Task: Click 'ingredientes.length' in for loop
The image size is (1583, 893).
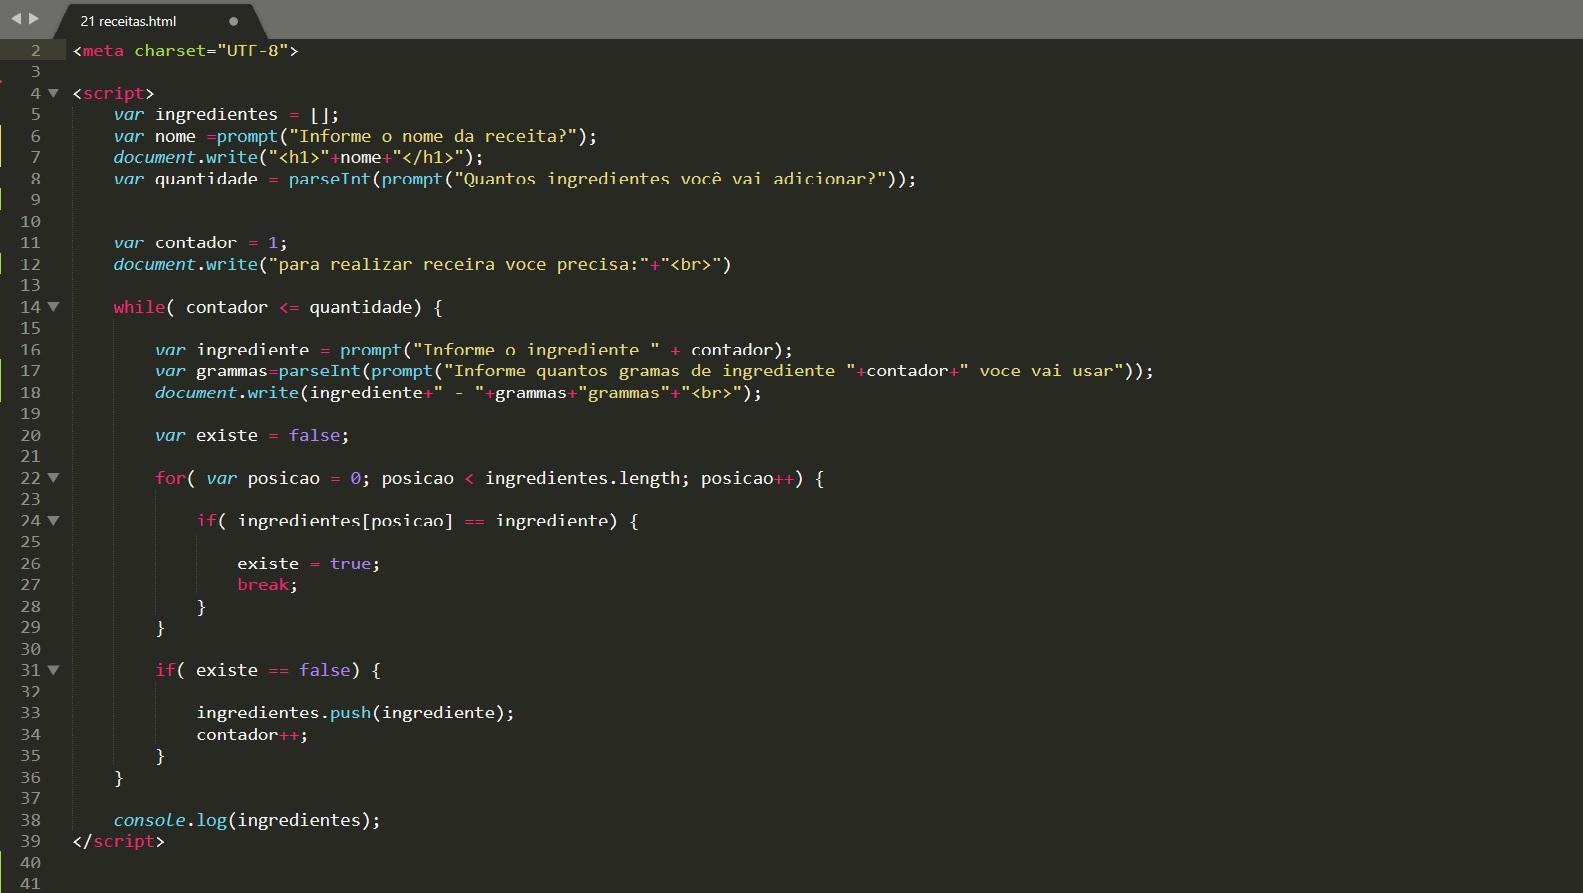Action: pyautogui.click(x=582, y=478)
